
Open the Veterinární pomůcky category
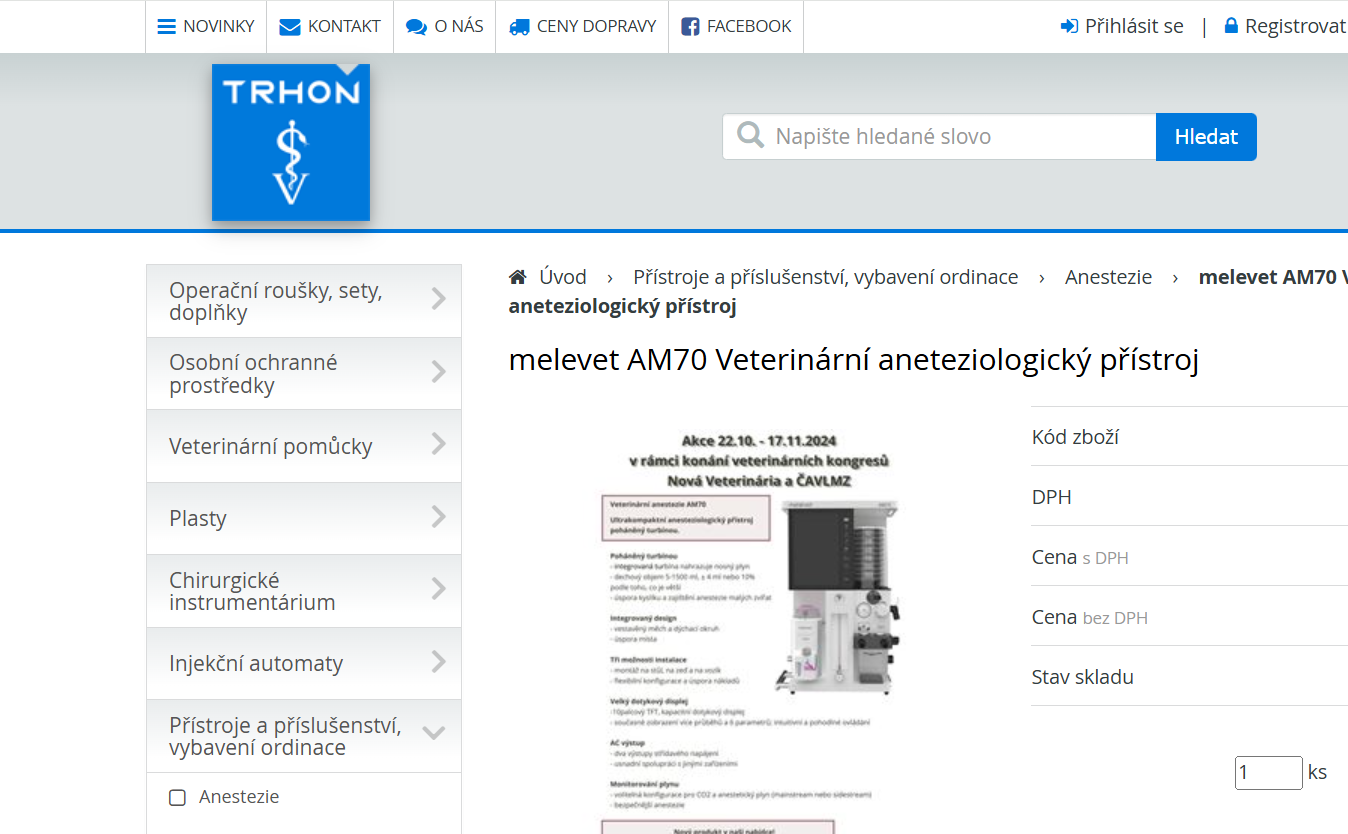click(x=304, y=446)
